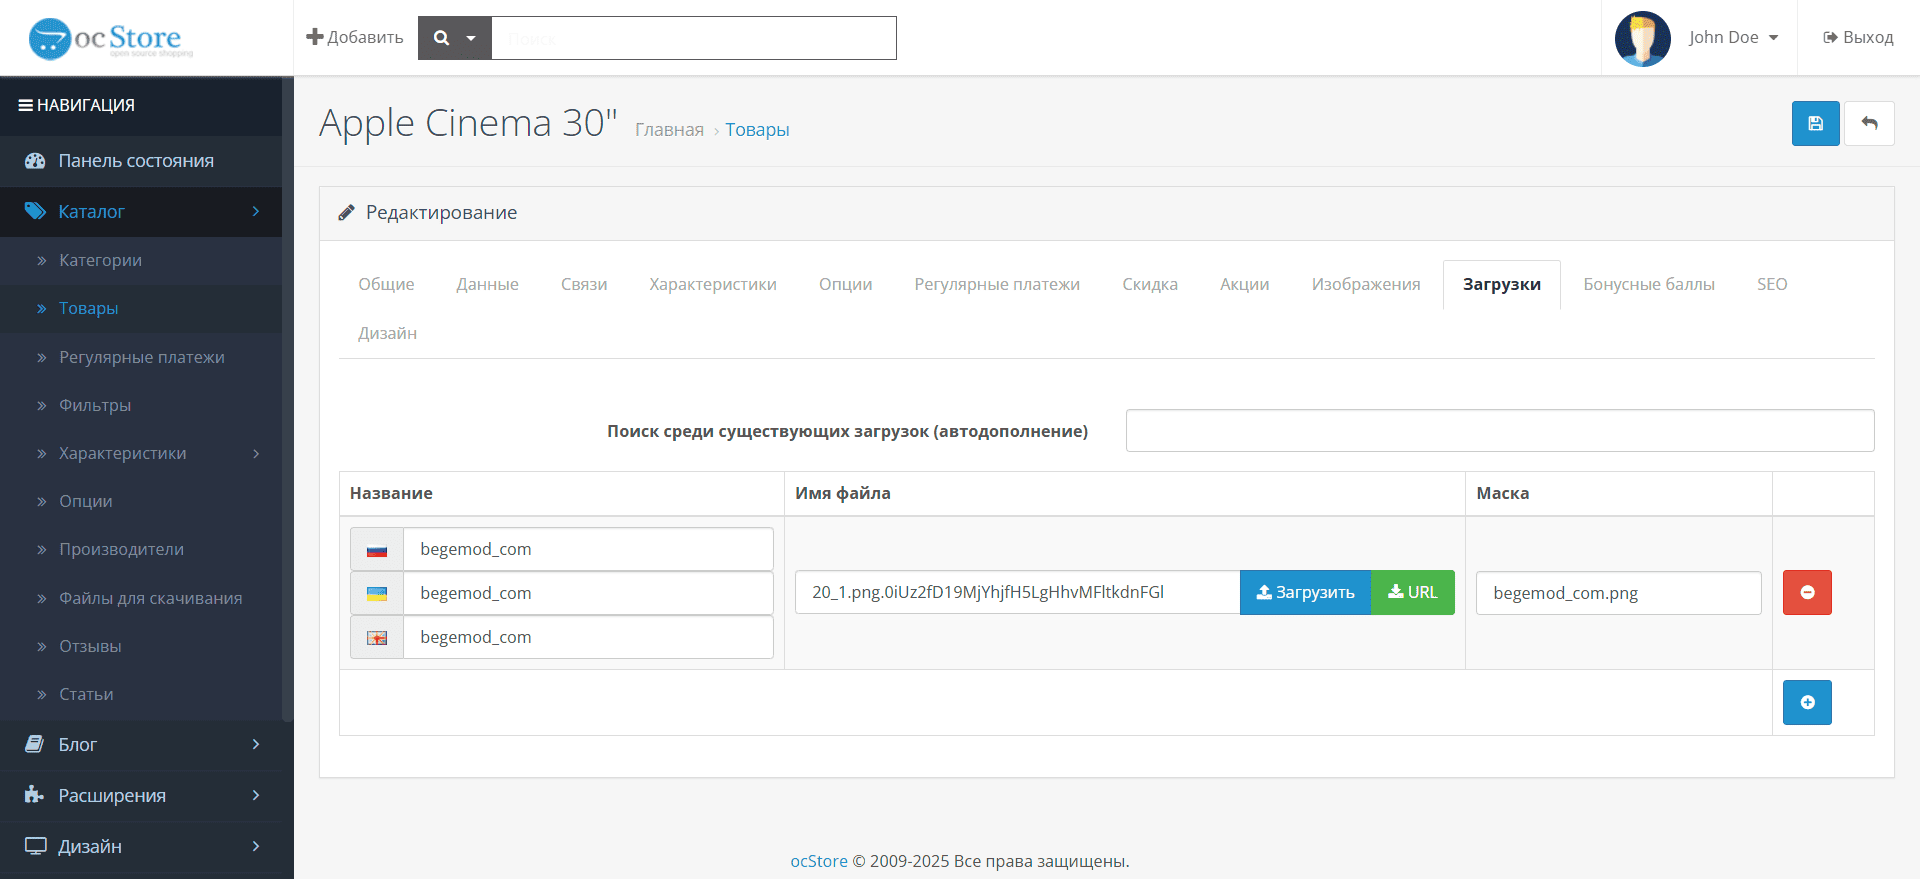Open the Бонусные баллы tab
1920x879 pixels.
(1649, 284)
